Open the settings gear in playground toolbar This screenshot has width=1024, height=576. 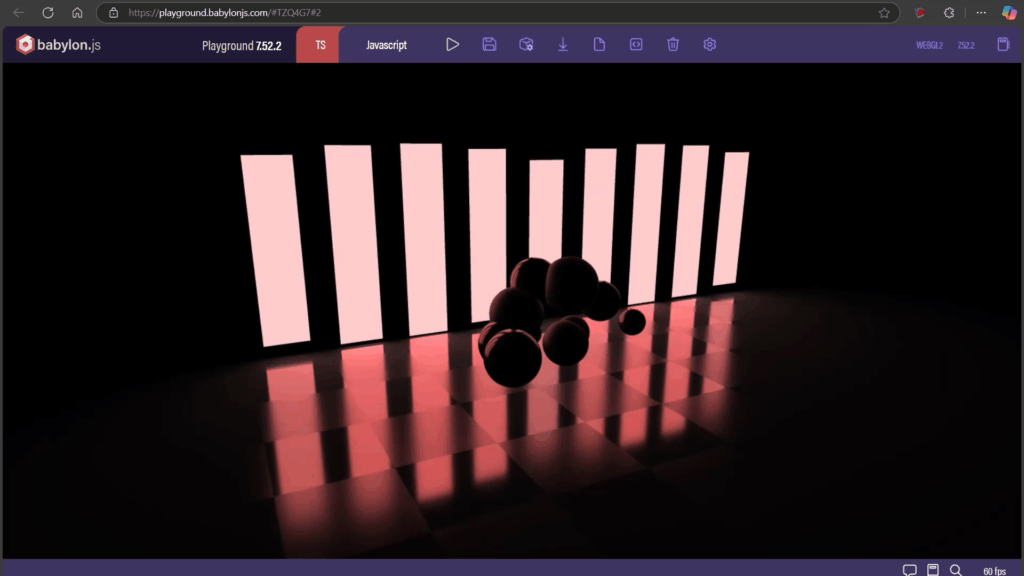[x=710, y=45]
